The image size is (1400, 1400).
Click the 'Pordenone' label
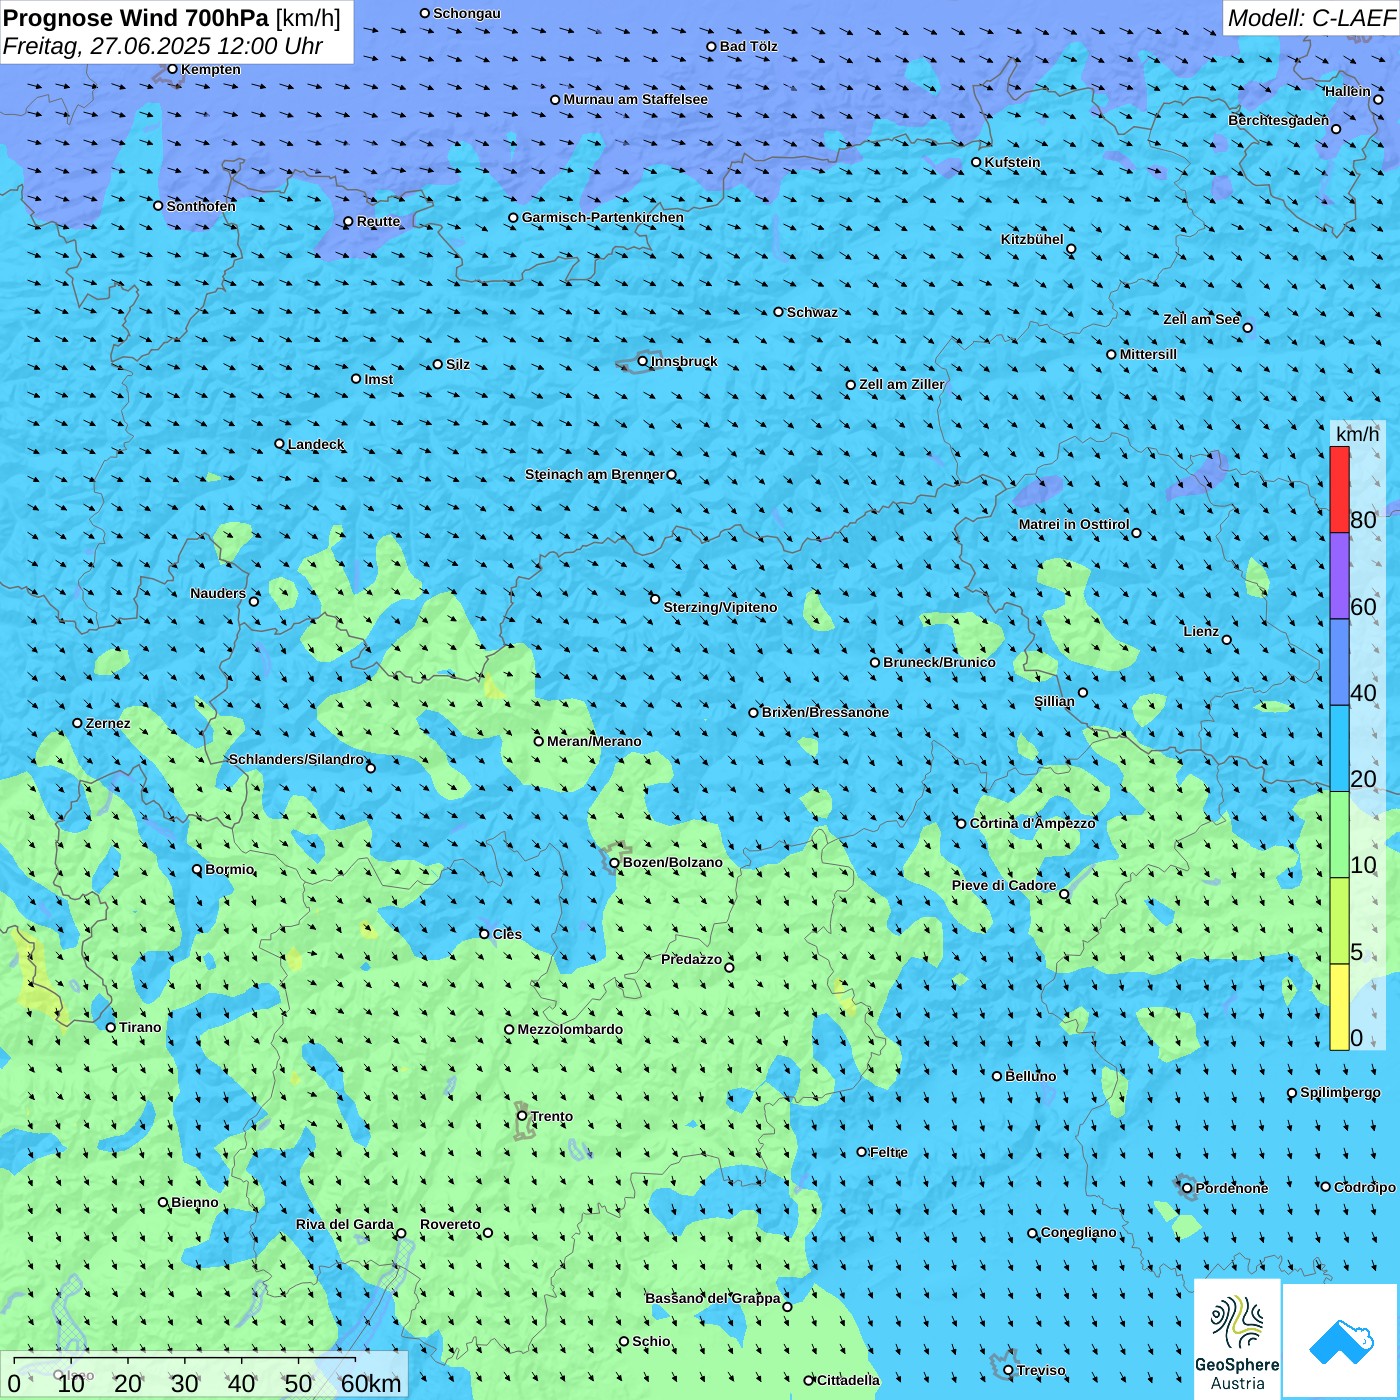tap(1232, 1188)
